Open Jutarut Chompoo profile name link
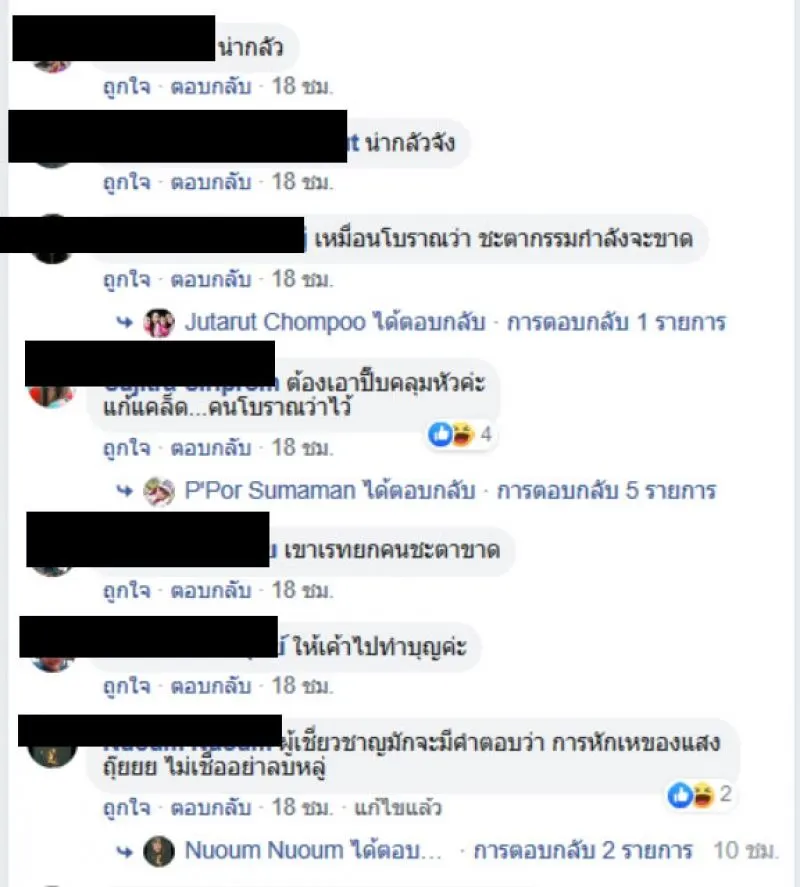This screenshot has height=887, width=800. tap(275, 322)
